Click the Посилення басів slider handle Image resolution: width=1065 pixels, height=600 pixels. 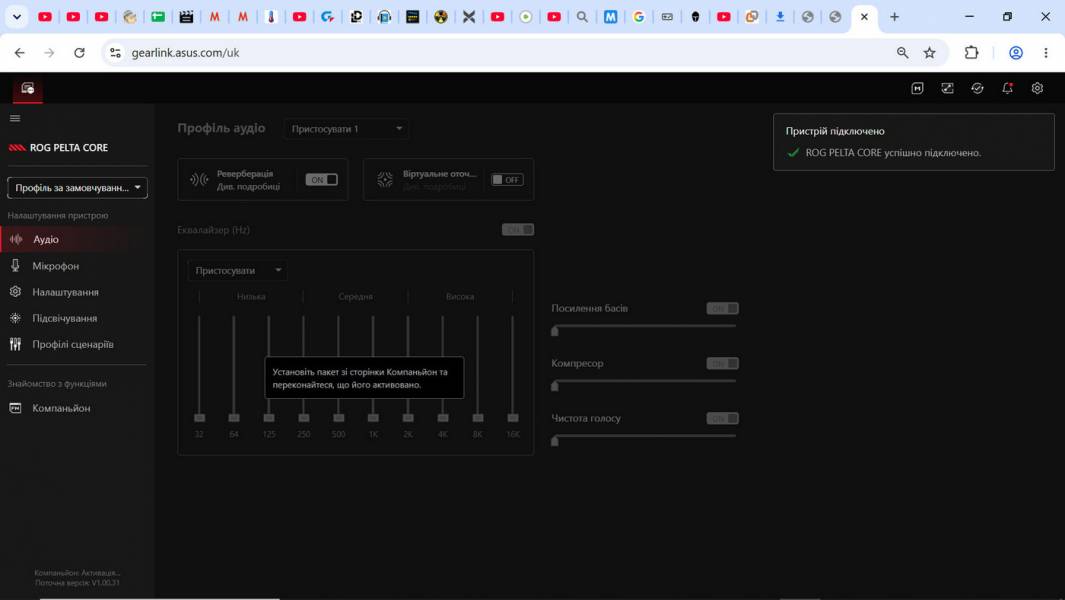pos(555,331)
